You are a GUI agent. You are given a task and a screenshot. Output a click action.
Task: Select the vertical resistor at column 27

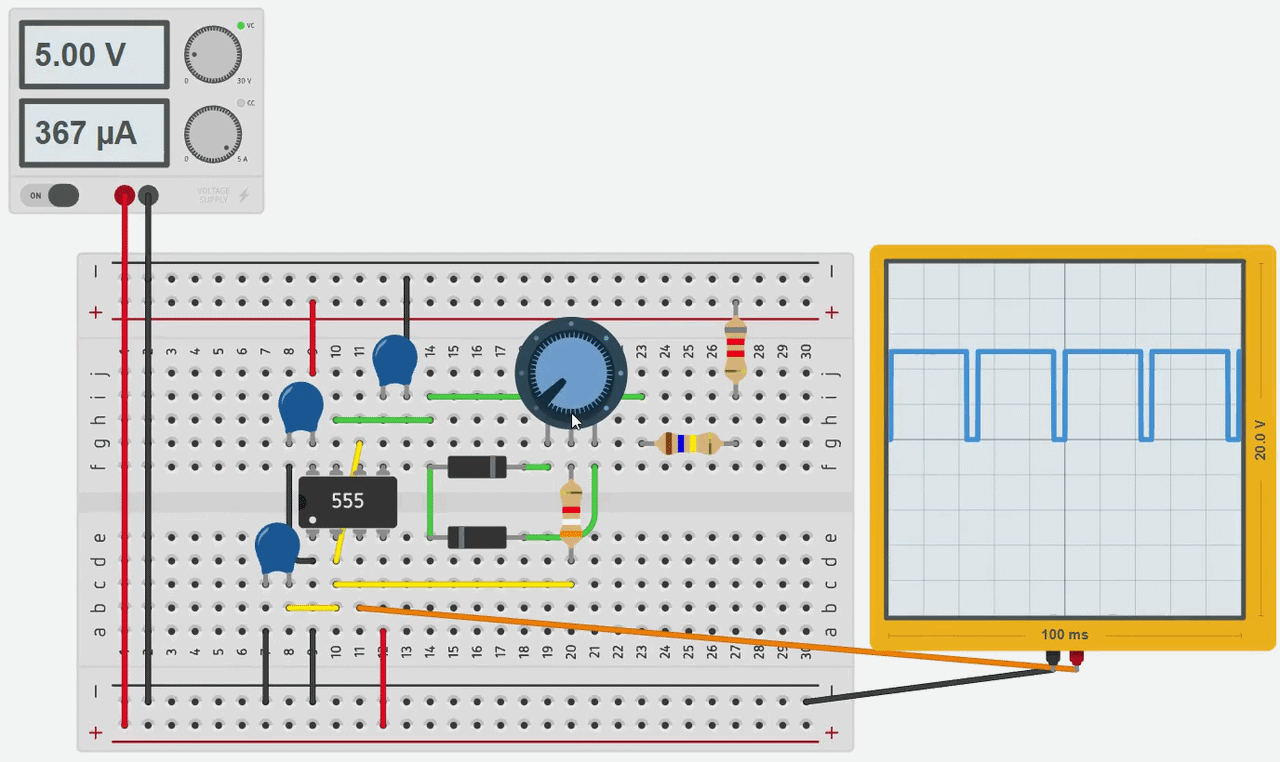[x=735, y=347]
